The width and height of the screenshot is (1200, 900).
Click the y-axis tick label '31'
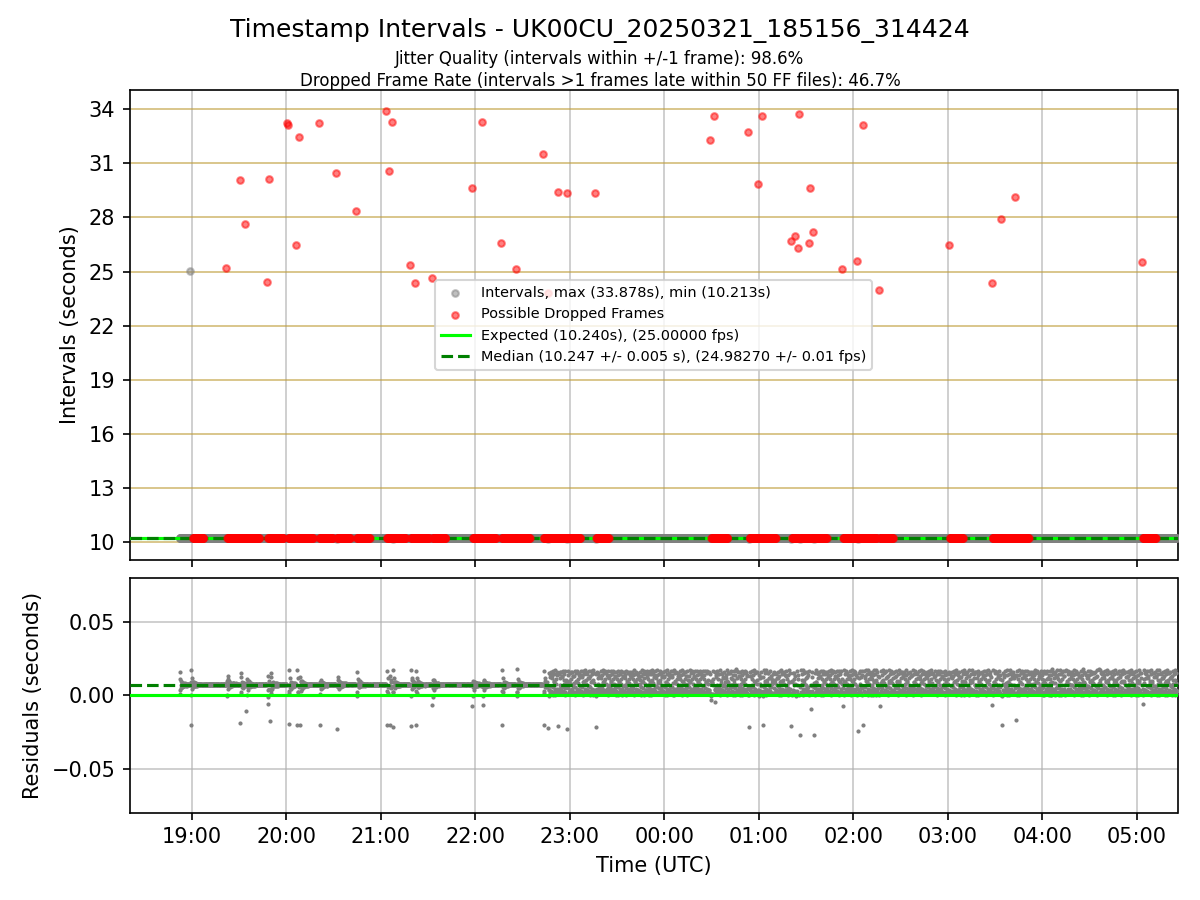[102, 163]
